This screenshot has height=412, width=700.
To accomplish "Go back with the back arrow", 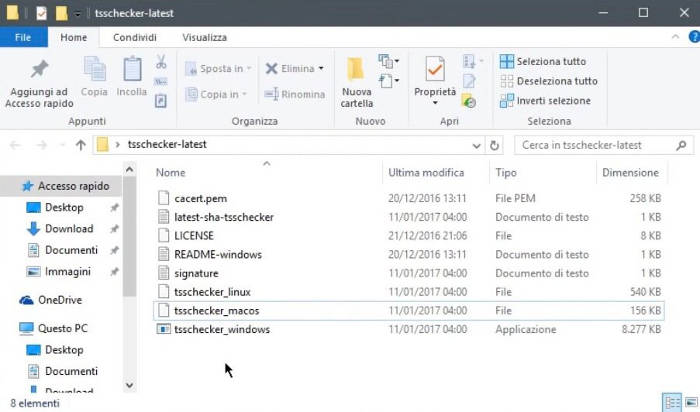I will pyautogui.click(x=15, y=145).
